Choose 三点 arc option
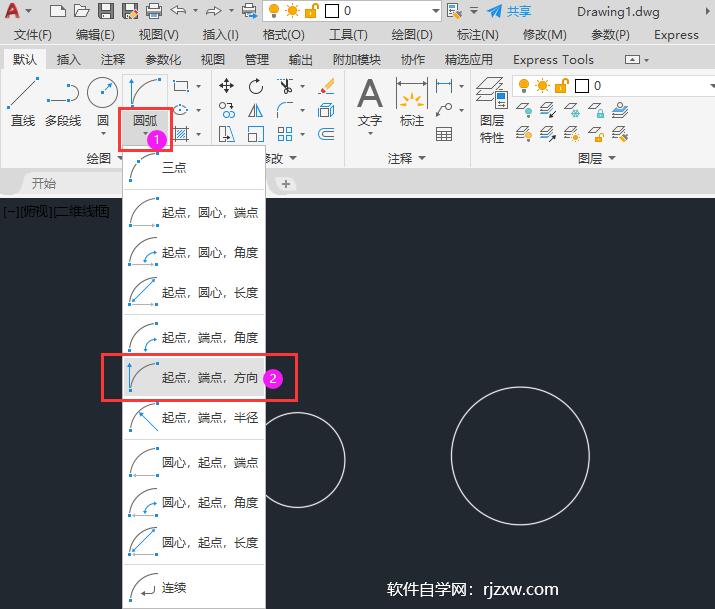The width and height of the screenshot is (715, 609). 194,167
